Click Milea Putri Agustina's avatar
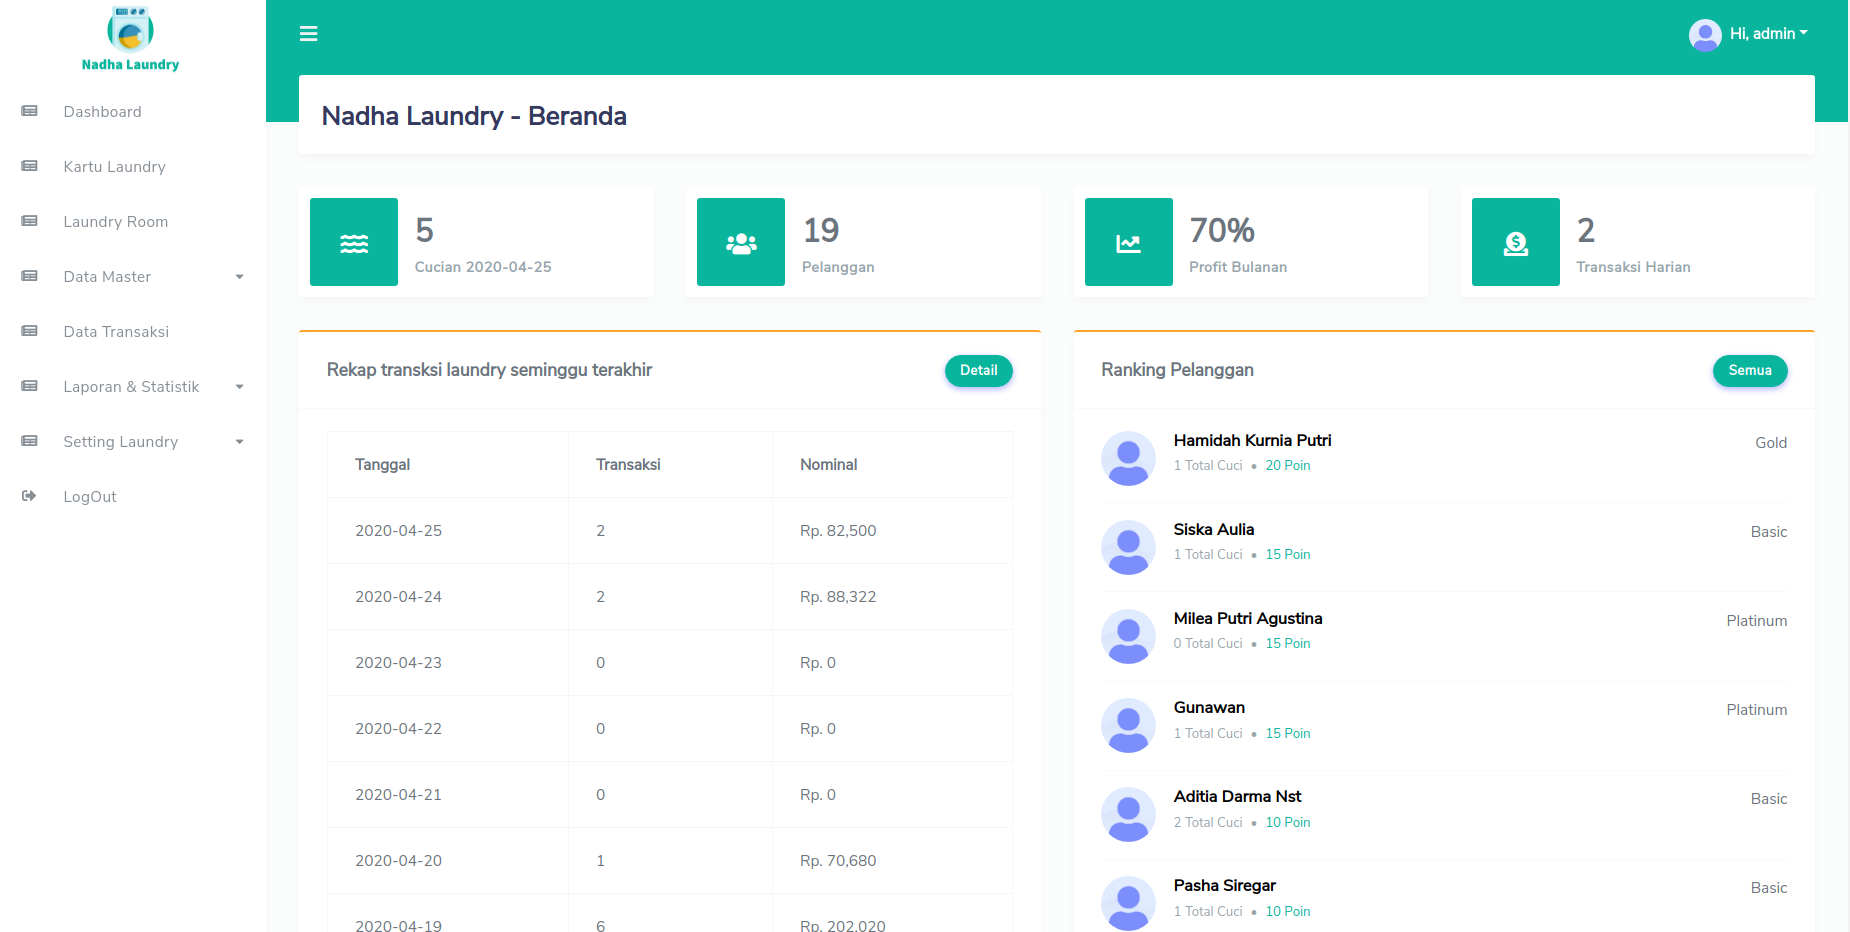The image size is (1850, 932). (x=1128, y=637)
